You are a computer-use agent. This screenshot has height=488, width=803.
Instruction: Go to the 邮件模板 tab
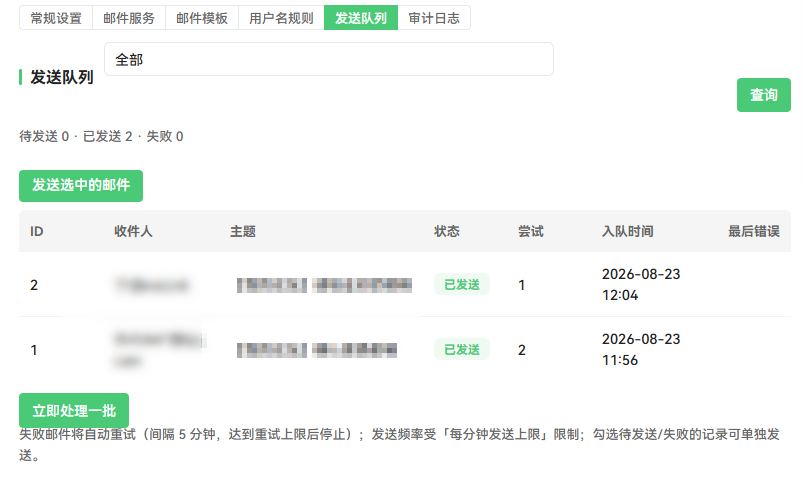202,18
